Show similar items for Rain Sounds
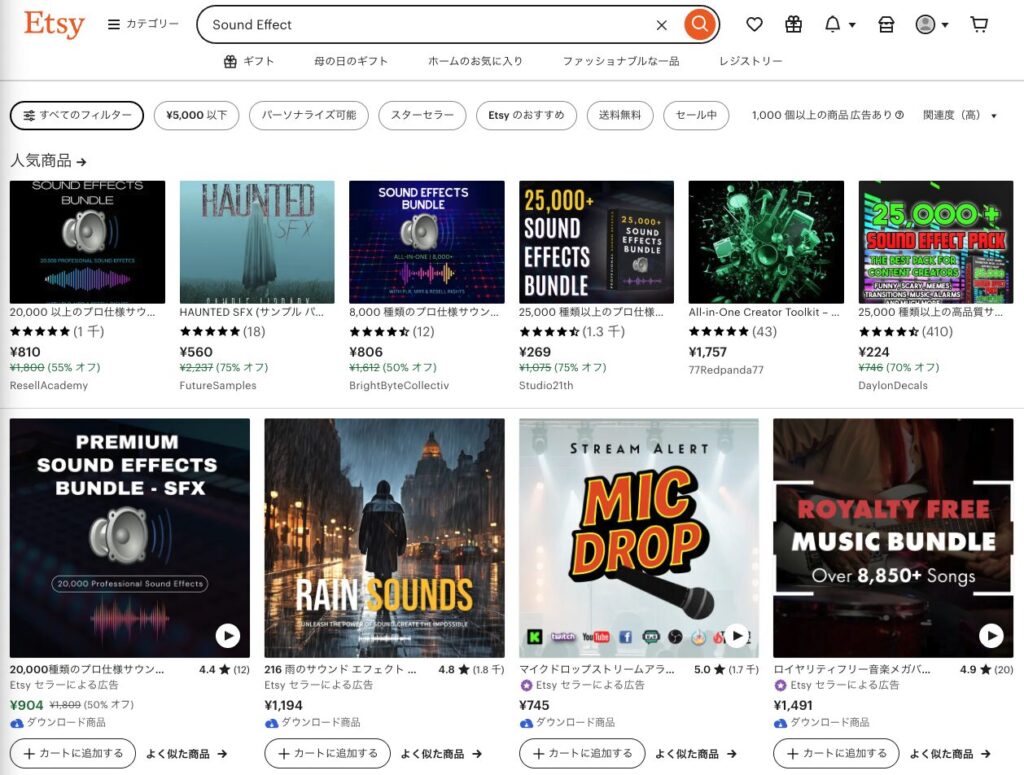The height and width of the screenshot is (775, 1024). (441, 753)
